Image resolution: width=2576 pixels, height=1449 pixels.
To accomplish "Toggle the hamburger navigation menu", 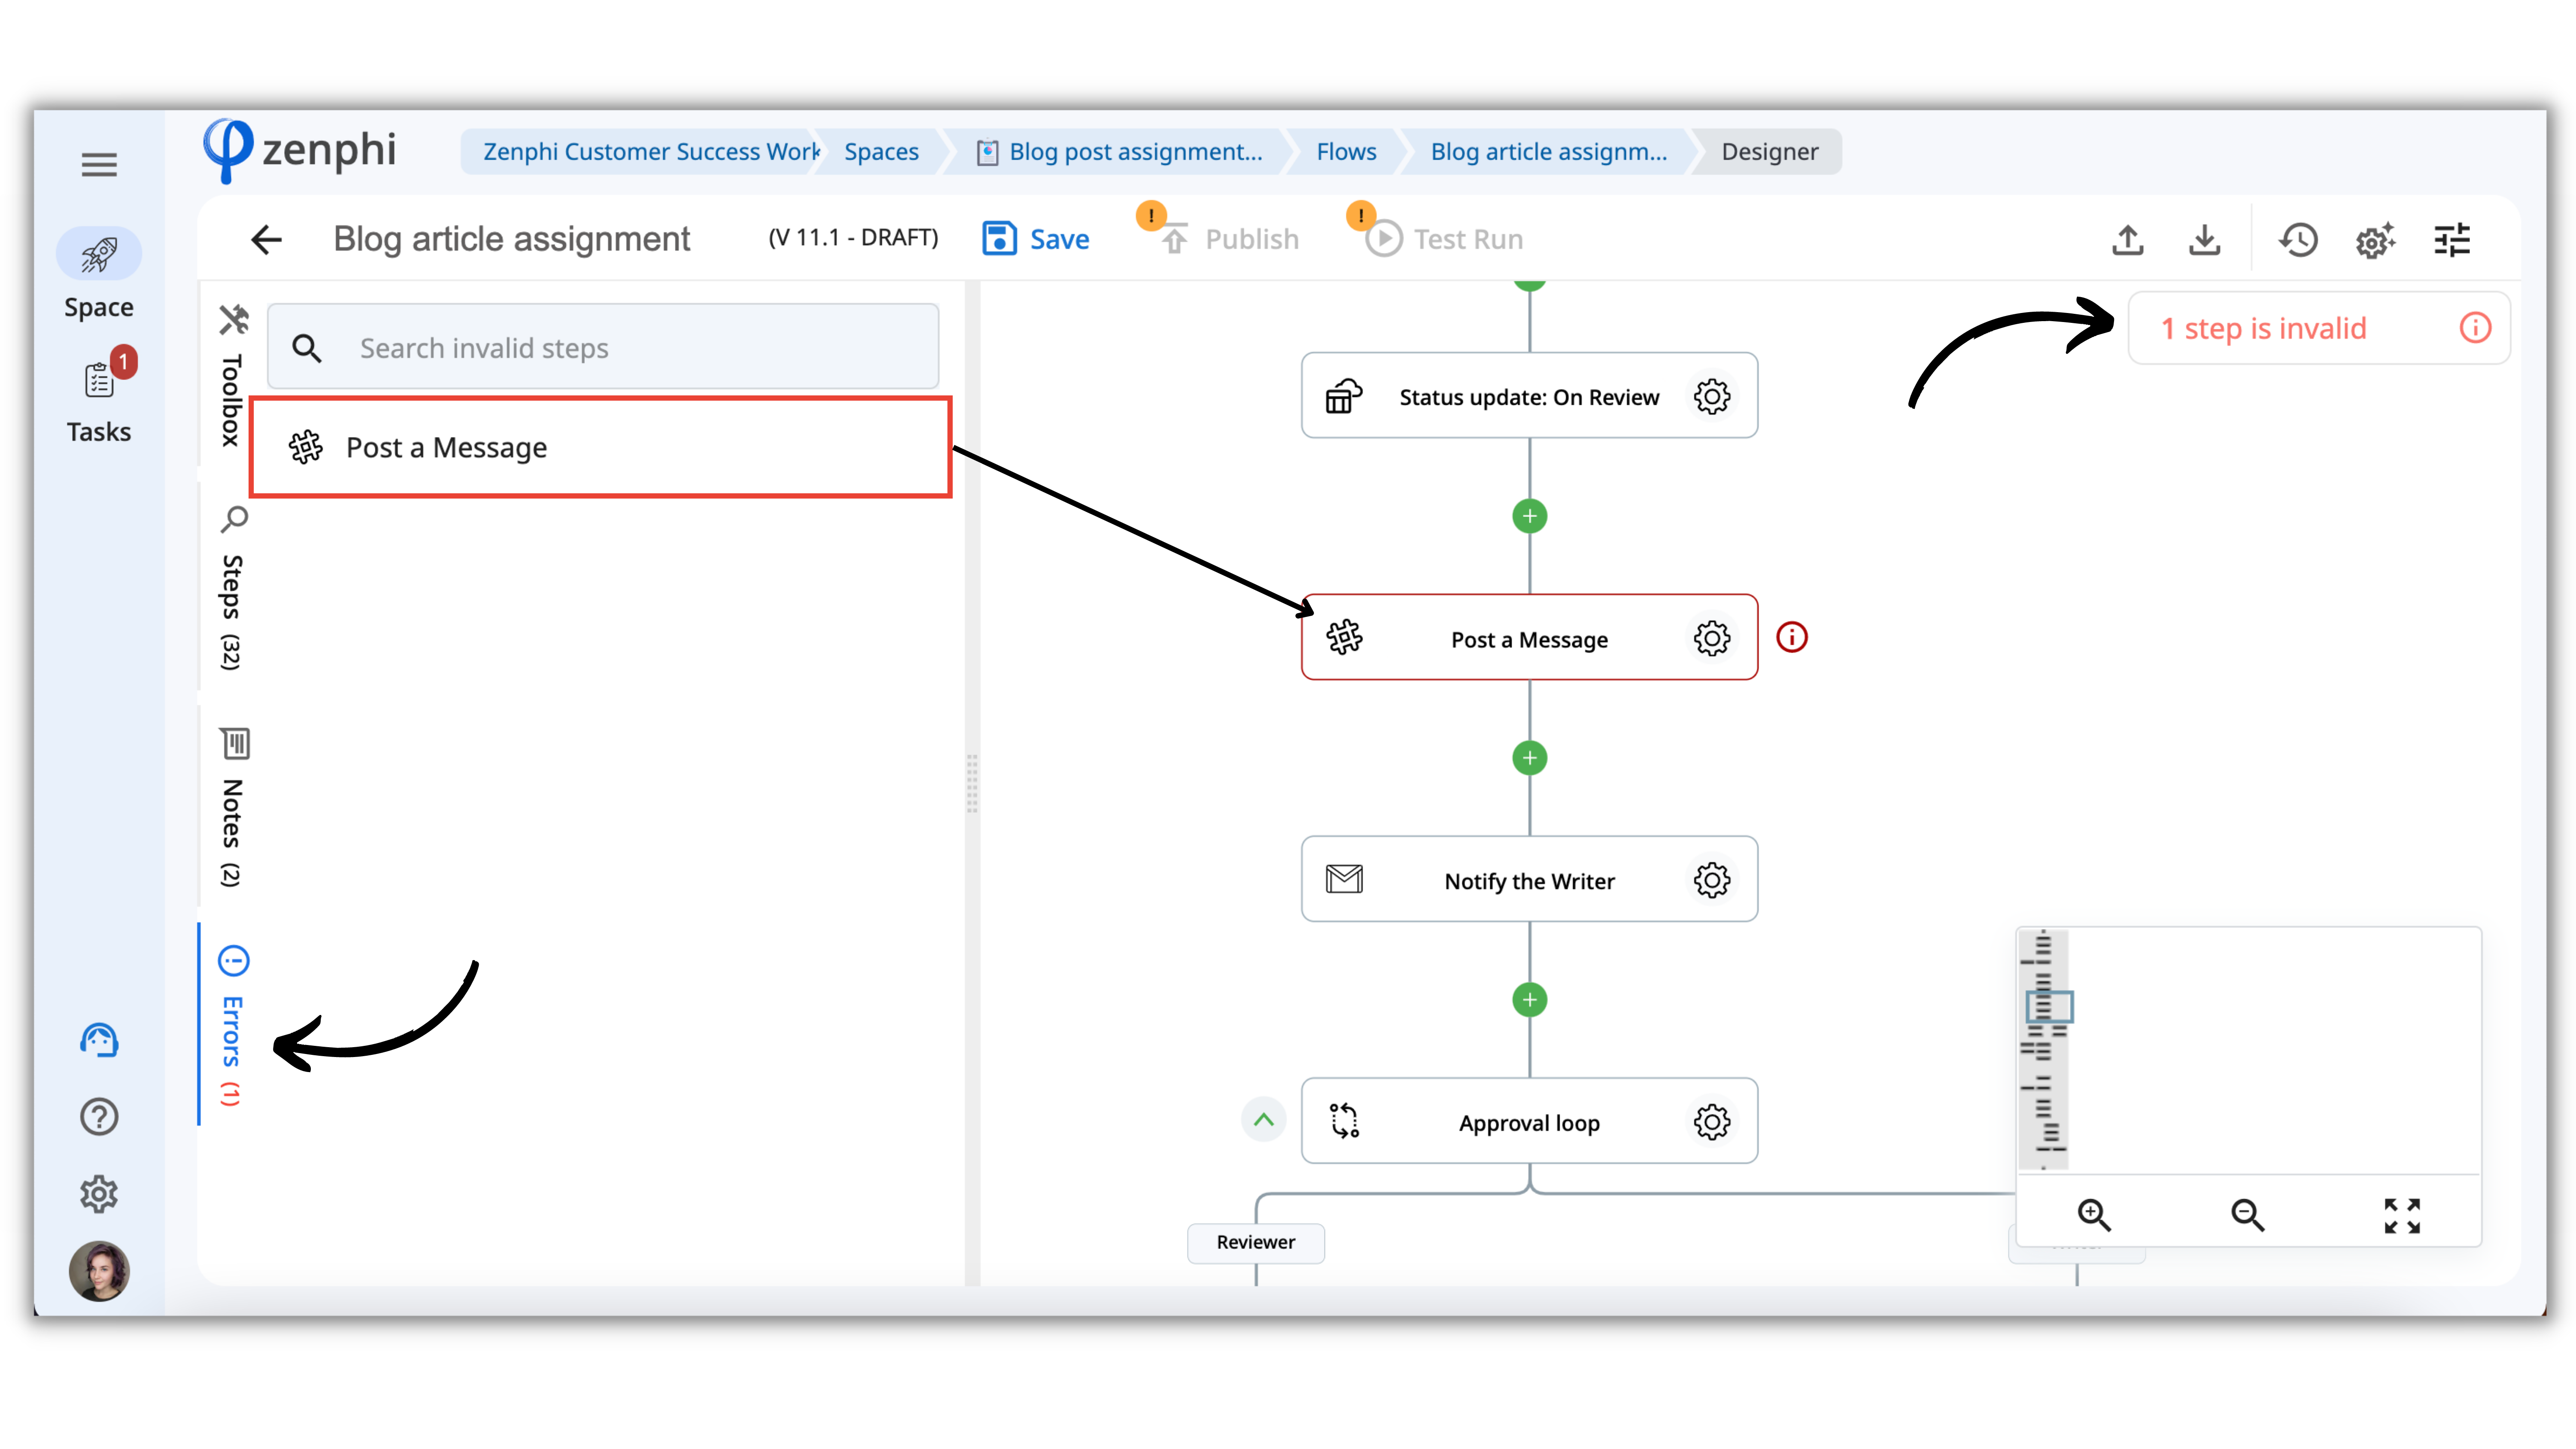I will (99, 164).
